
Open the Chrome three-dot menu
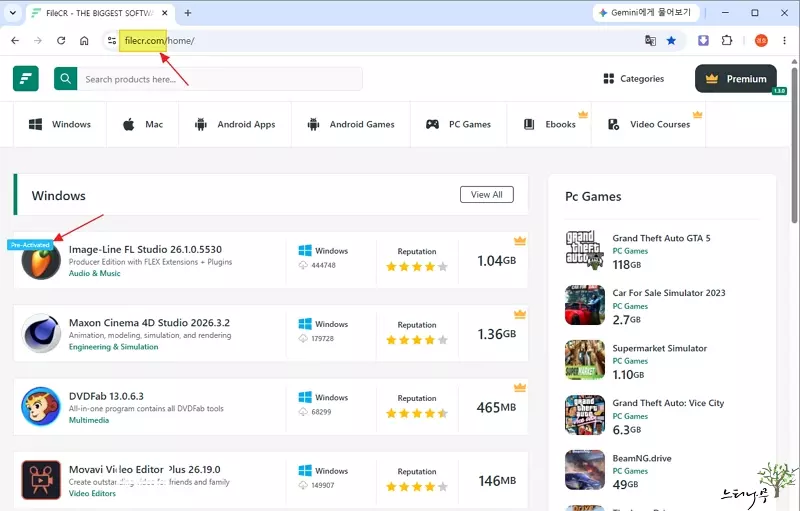784,40
